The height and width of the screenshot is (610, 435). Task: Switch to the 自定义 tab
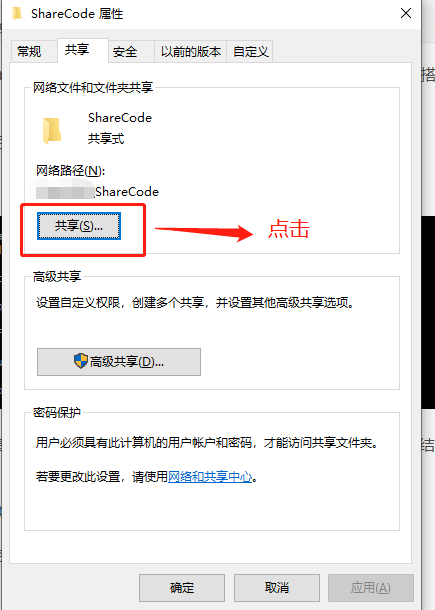(251, 51)
